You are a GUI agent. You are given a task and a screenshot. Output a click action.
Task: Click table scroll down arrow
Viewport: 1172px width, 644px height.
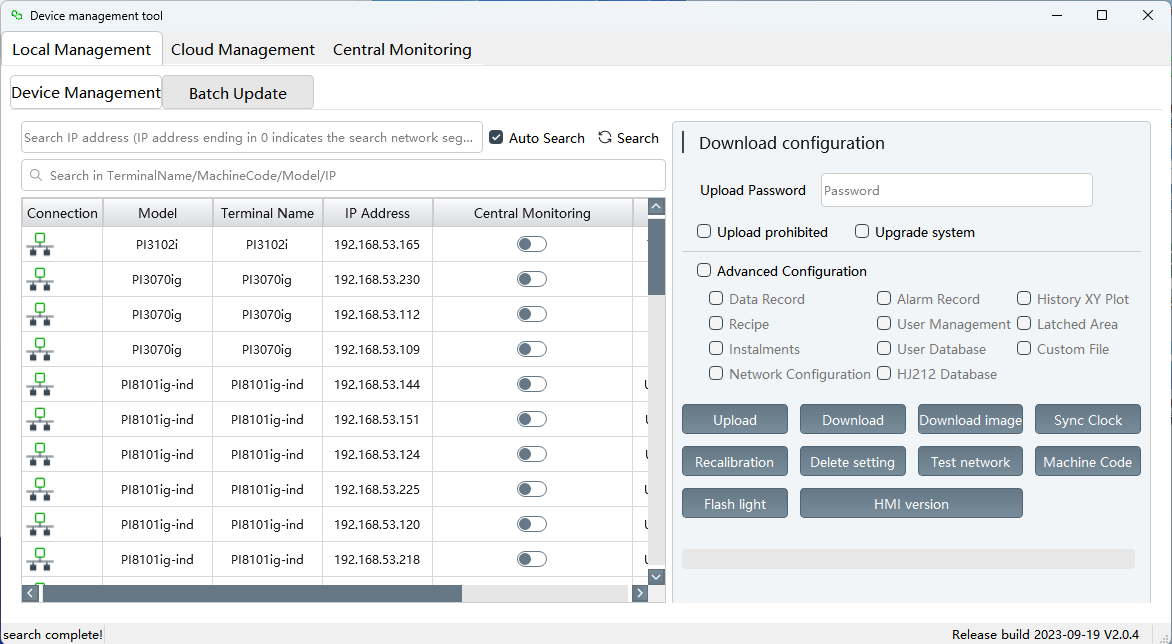coord(656,577)
